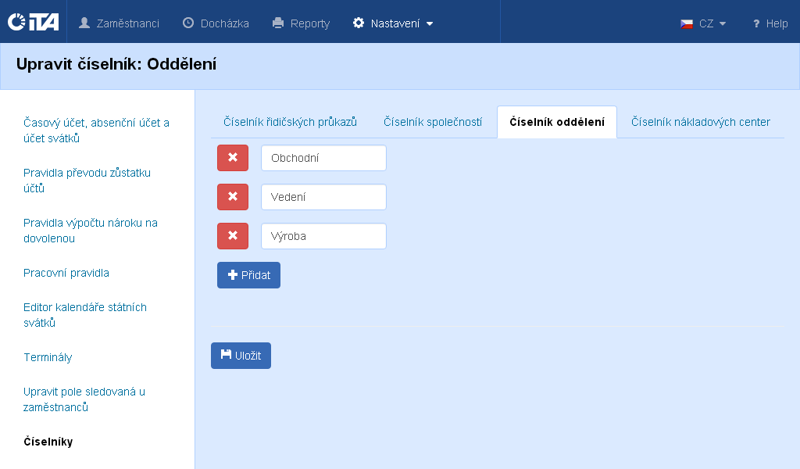The image size is (800, 469).
Task: Open Pravidla převodu zůstatku účtů link
Action: coord(87,180)
